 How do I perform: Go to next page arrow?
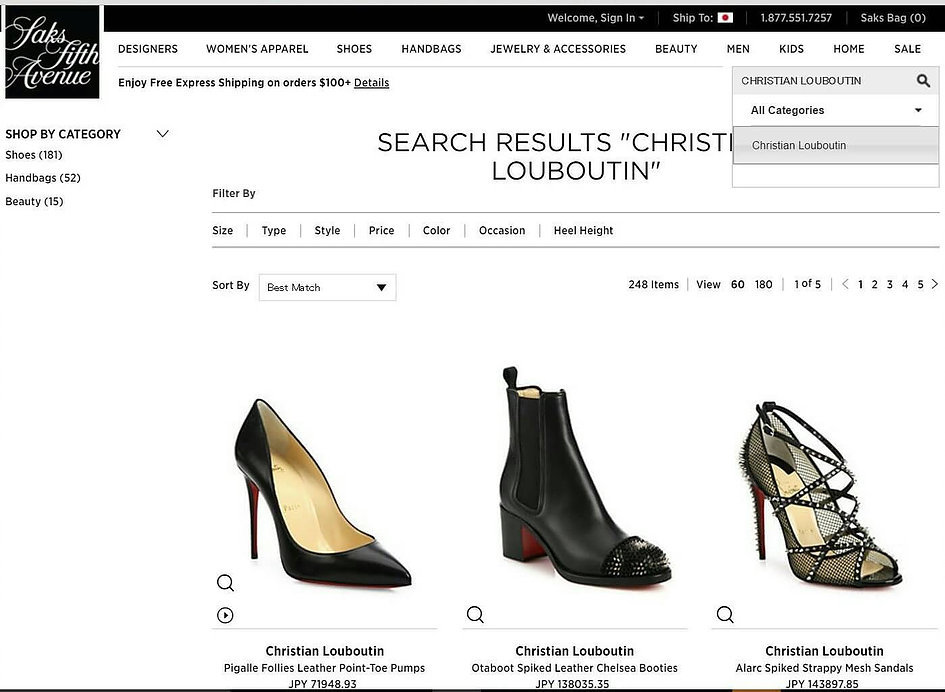point(935,284)
